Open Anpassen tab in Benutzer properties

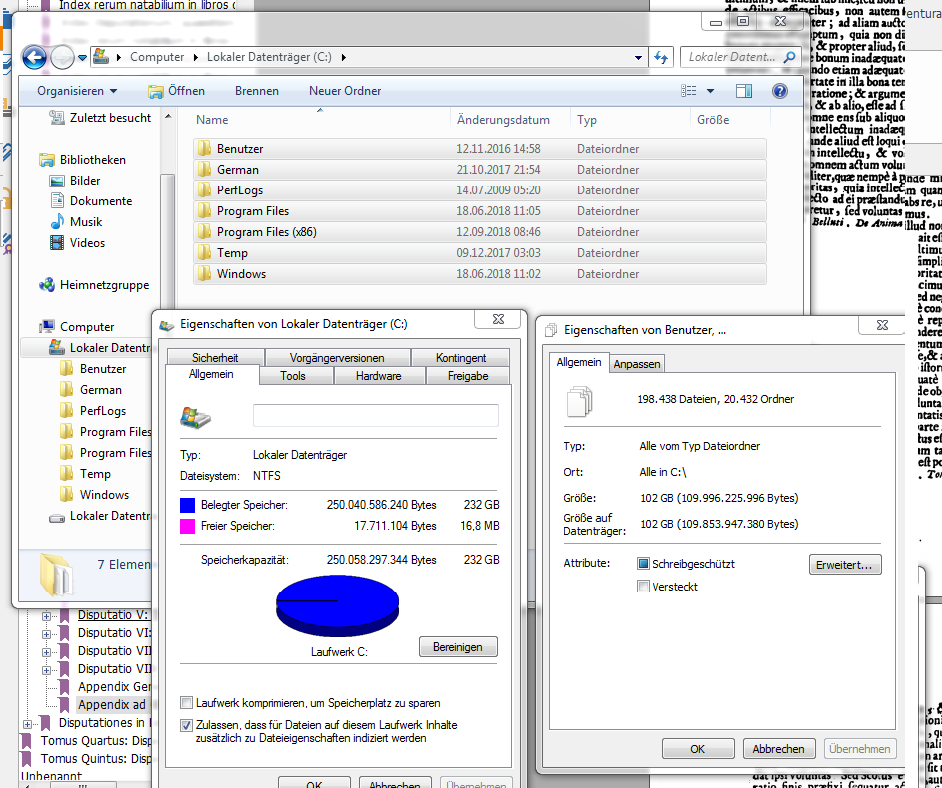[637, 364]
